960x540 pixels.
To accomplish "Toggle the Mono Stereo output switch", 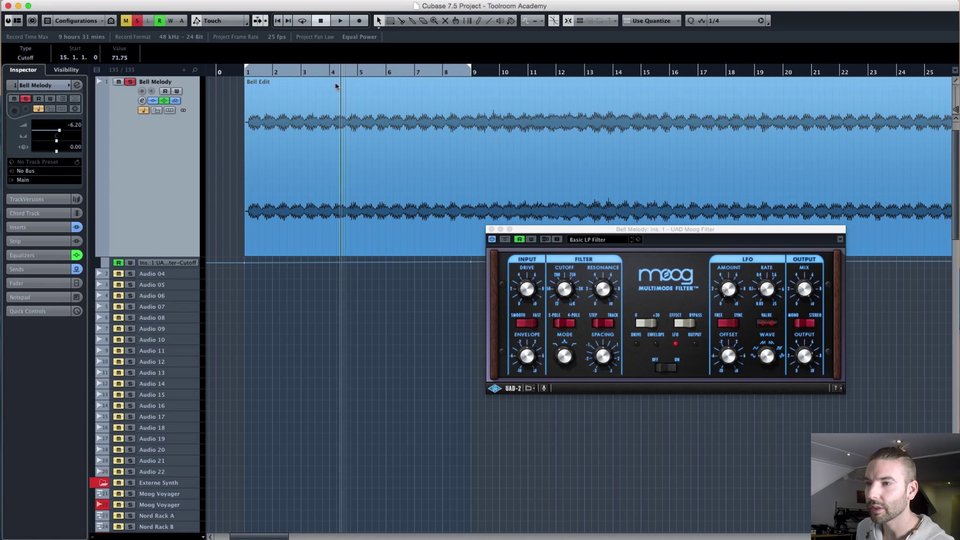I will tap(804, 323).
